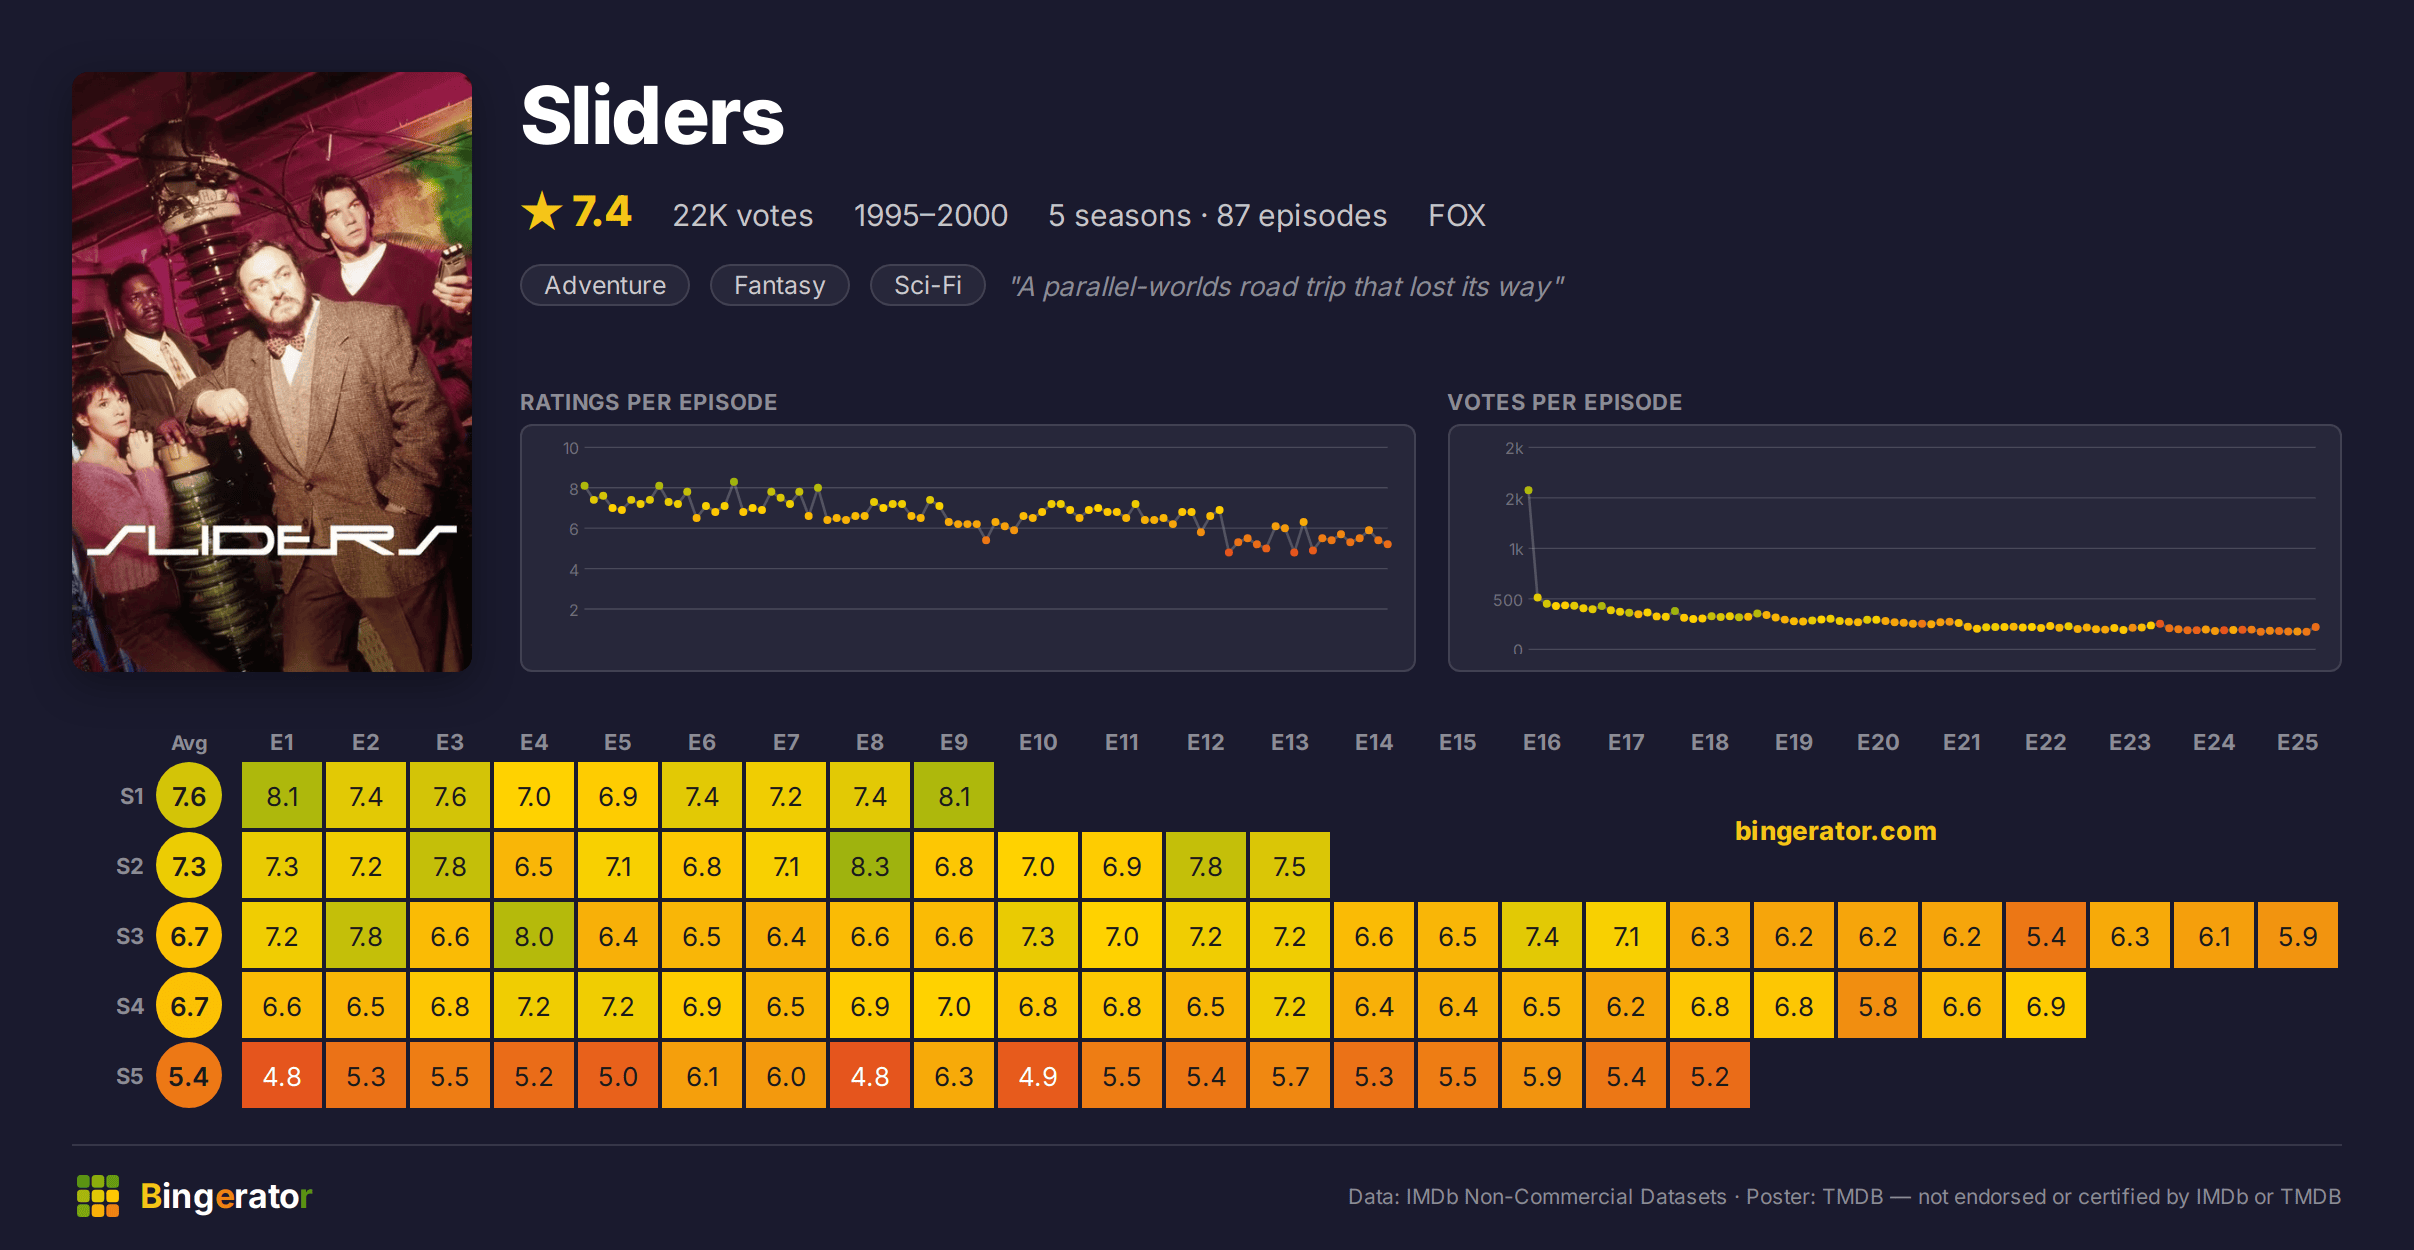Open the bingerator.com link
This screenshot has width=2414, height=1250.
1836,831
